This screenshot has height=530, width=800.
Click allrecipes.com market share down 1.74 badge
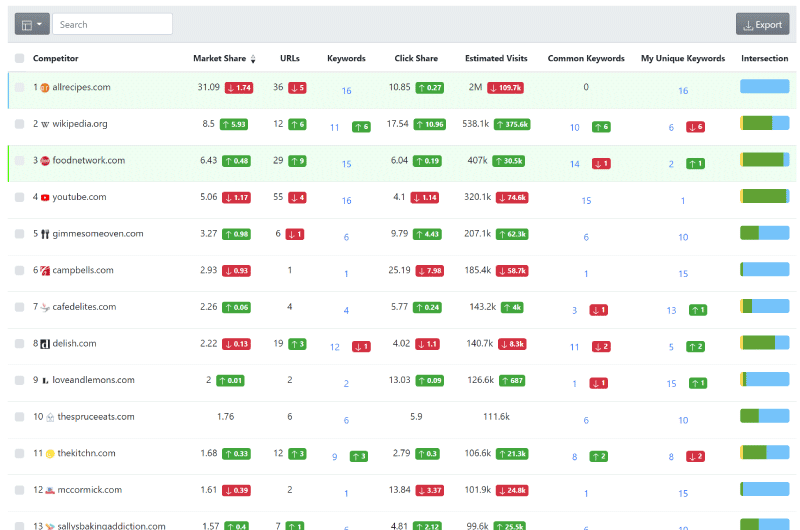239,88
